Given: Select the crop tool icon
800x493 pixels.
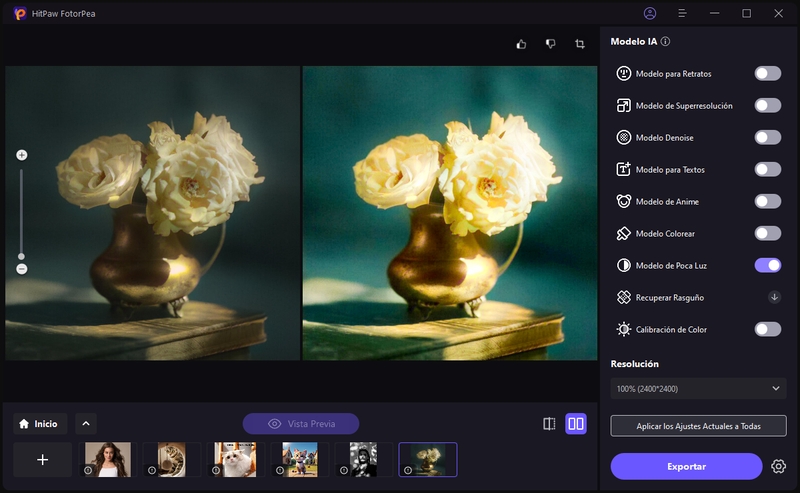Looking at the screenshot, I should [x=580, y=44].
